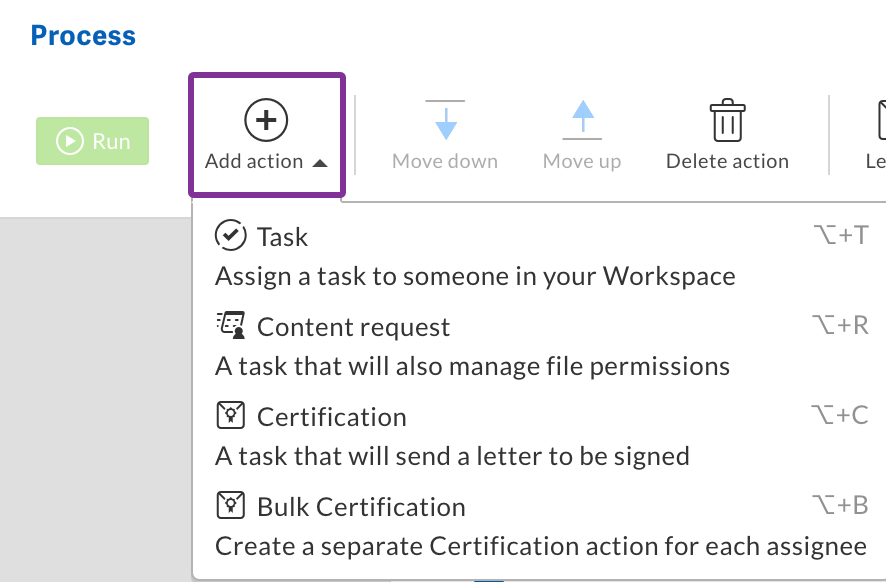Image resolution: width=886 pixels, height=582 pixels.
Task: Select Bulk Certification from the menu
Action: 361,505
